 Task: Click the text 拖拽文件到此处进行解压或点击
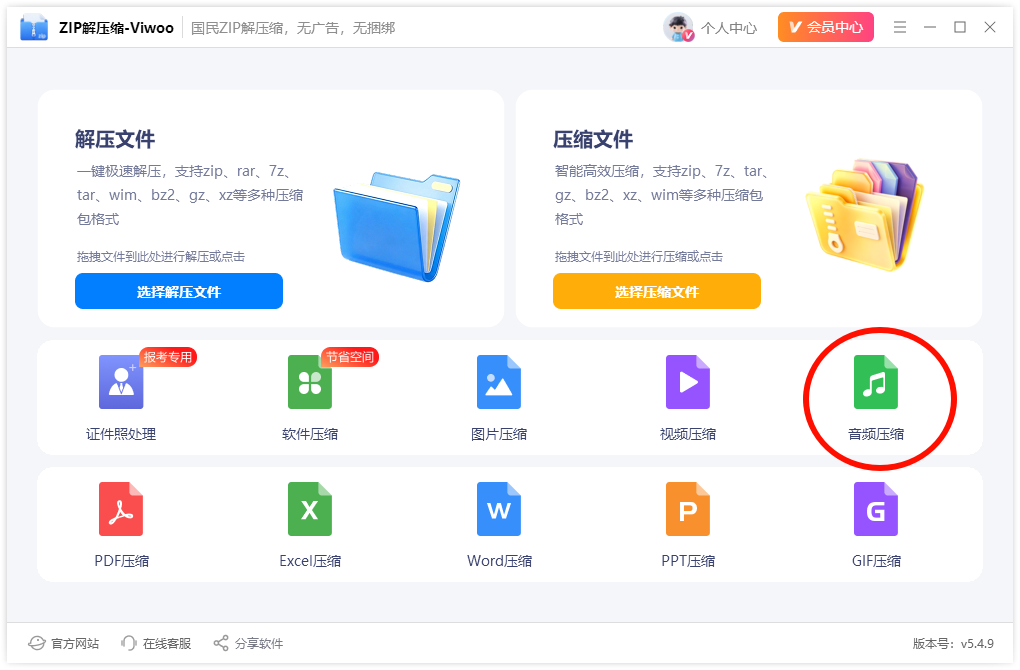coord(161,256)
